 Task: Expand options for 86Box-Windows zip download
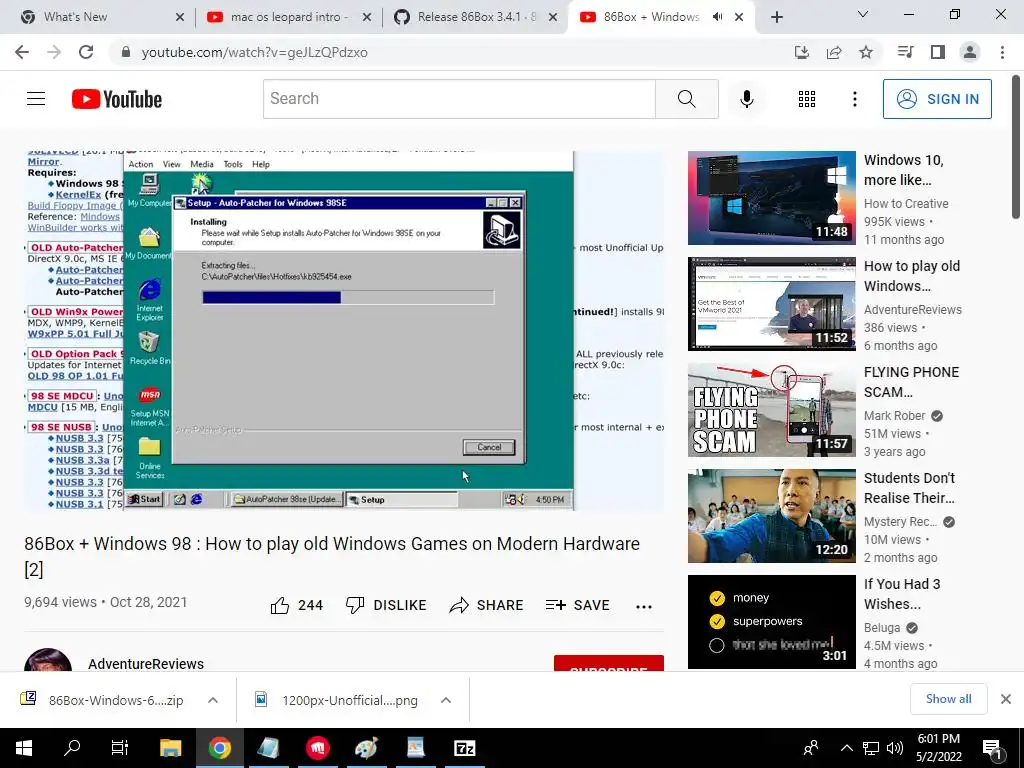click(x=213, y=700)
